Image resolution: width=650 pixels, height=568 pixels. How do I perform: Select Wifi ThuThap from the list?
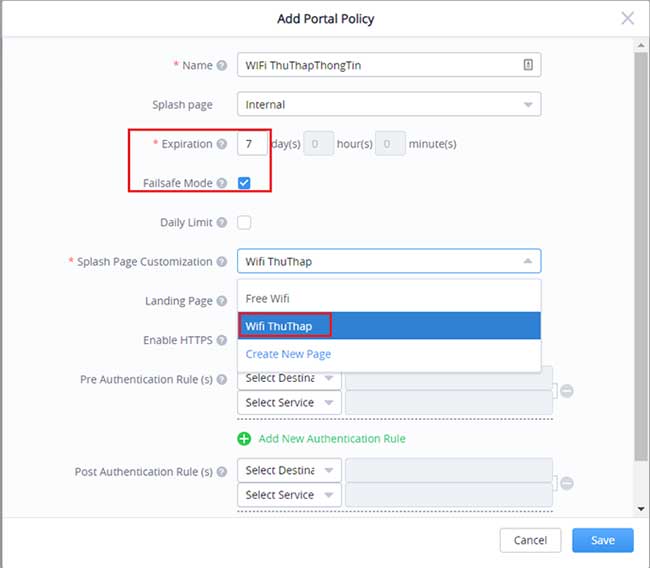pos(279,326)
